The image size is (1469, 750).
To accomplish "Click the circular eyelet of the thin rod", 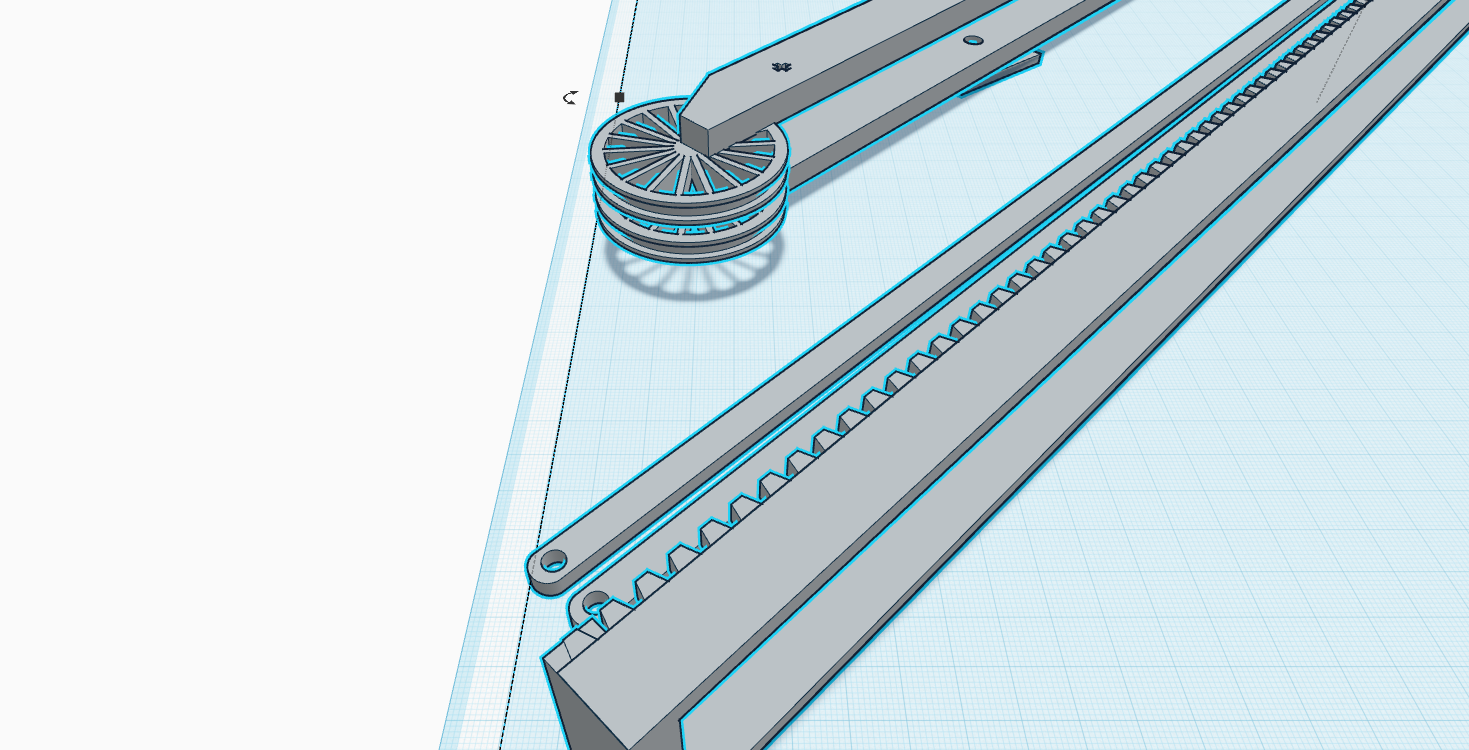I will coord(553,561).
